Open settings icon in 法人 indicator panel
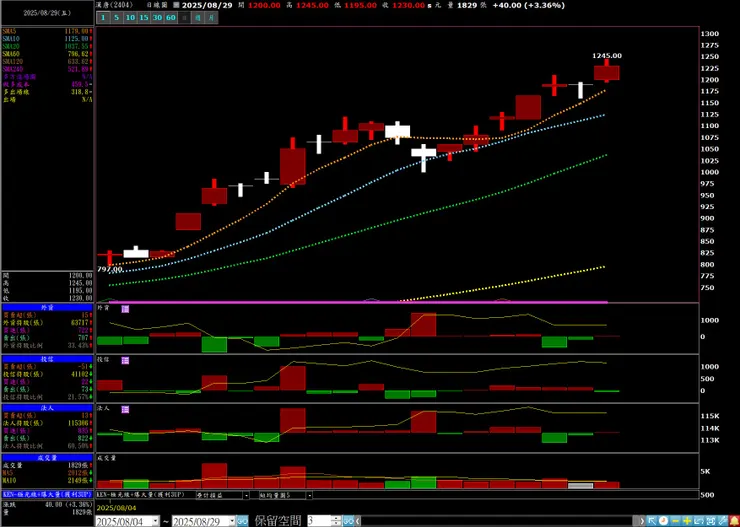The height and width of the screenshot is (527, 740). (125, 410)
